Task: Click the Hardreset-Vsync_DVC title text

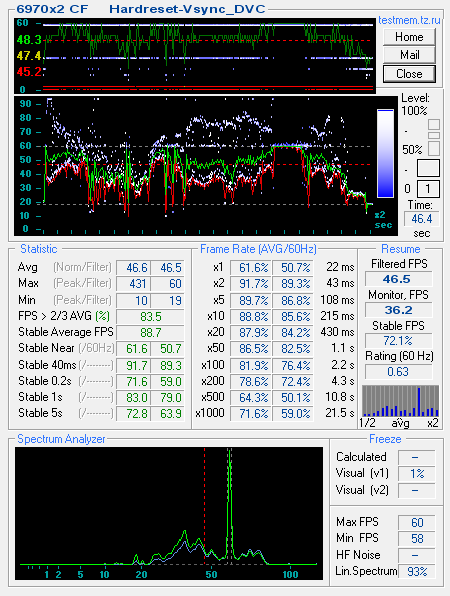Action: [187, 9]
